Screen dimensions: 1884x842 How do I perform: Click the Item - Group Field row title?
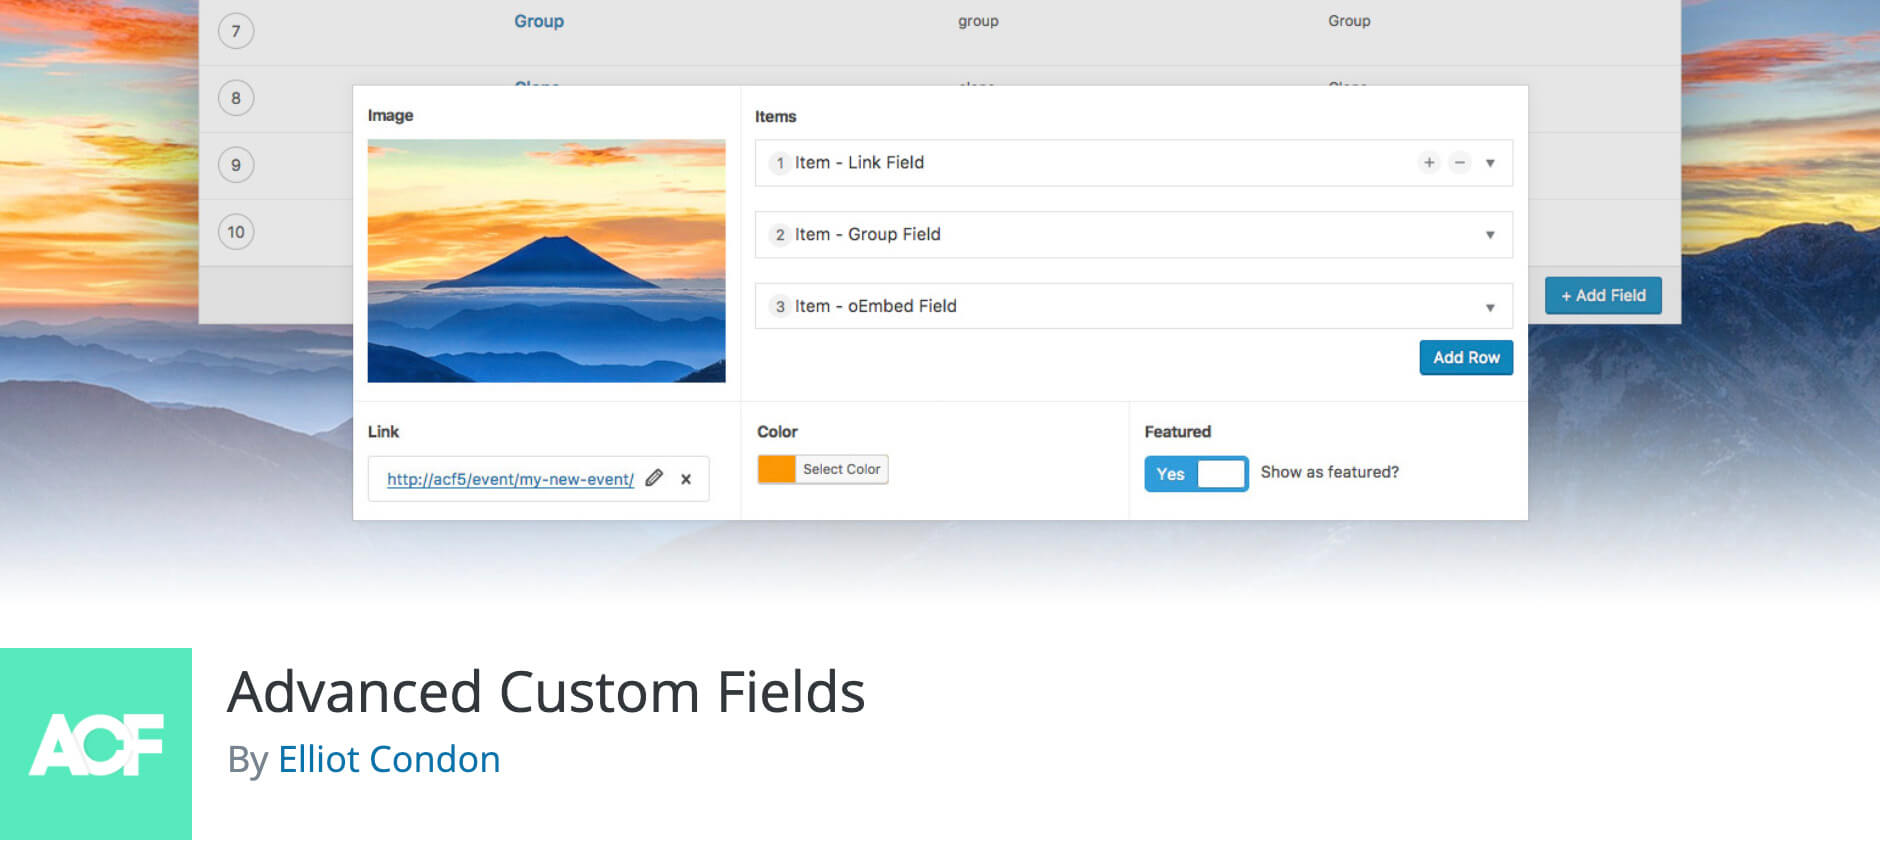868,235
